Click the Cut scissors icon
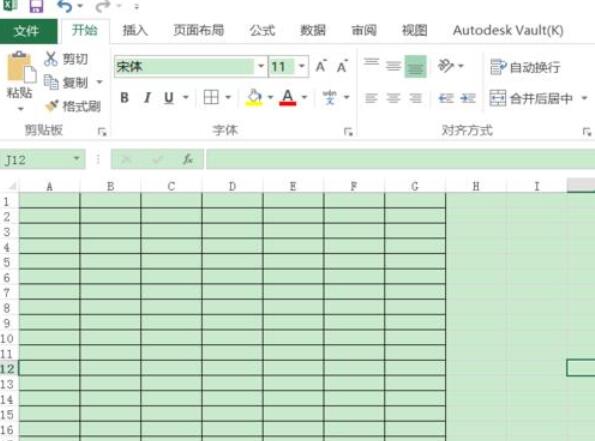The width and height of the screenshot is (595, 441). (x=50, y=59)
